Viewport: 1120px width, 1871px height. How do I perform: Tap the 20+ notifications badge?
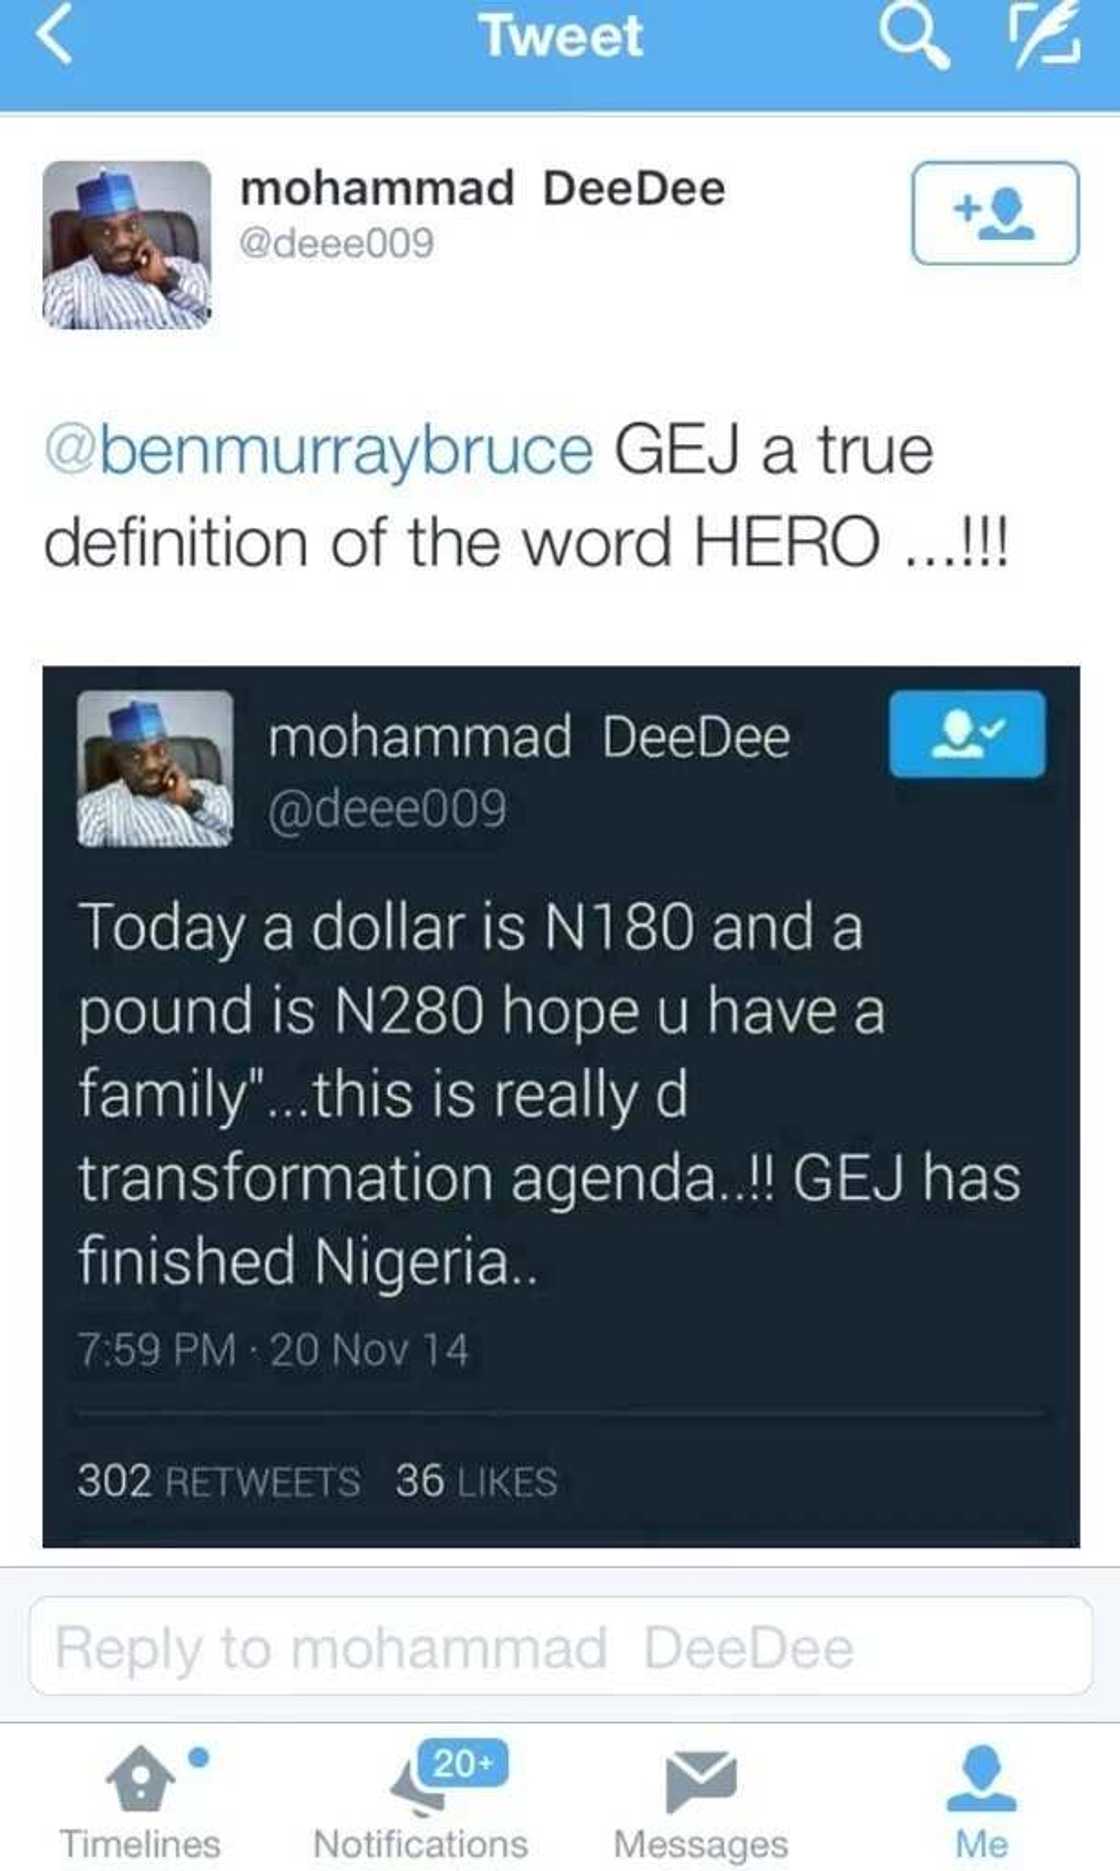(x=464, y=1763)
